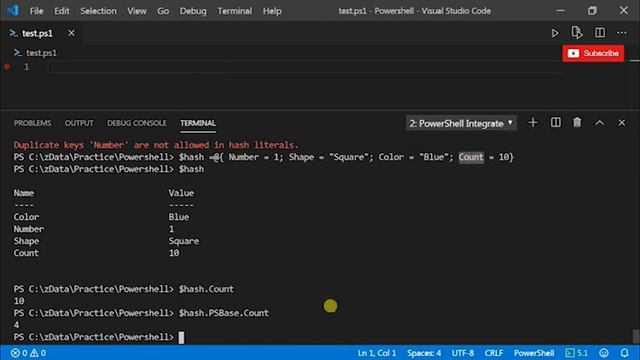Click the highlighted Count word in terminal
This screenshot has height=360, width=640.
click(x=471, y=157)
